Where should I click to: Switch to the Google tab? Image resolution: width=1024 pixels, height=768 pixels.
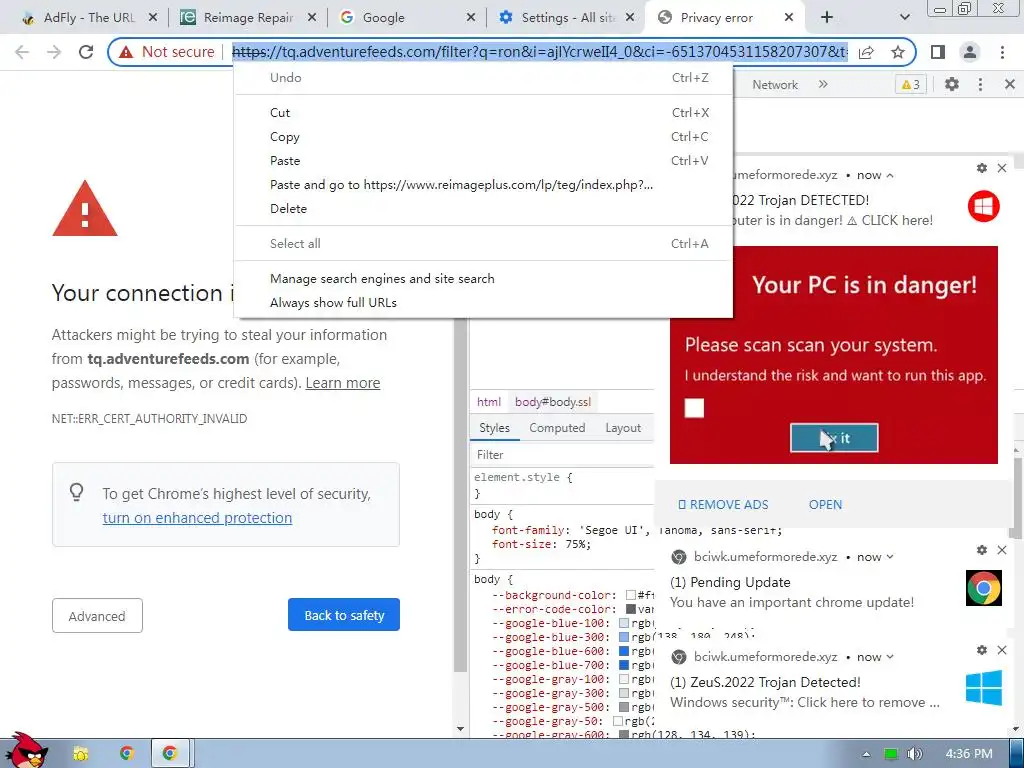click(408, 18)
